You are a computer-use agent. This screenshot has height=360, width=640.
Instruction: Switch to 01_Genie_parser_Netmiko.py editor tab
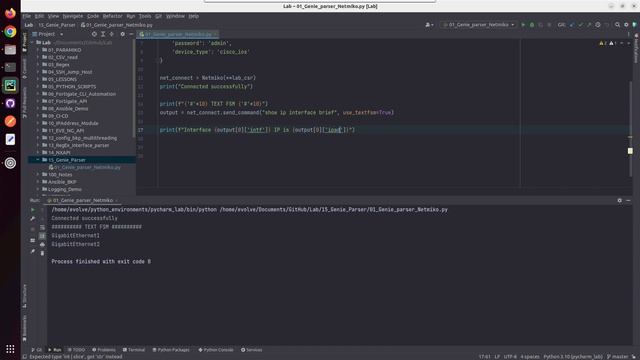pyautogui.click(x=178, y=34)
